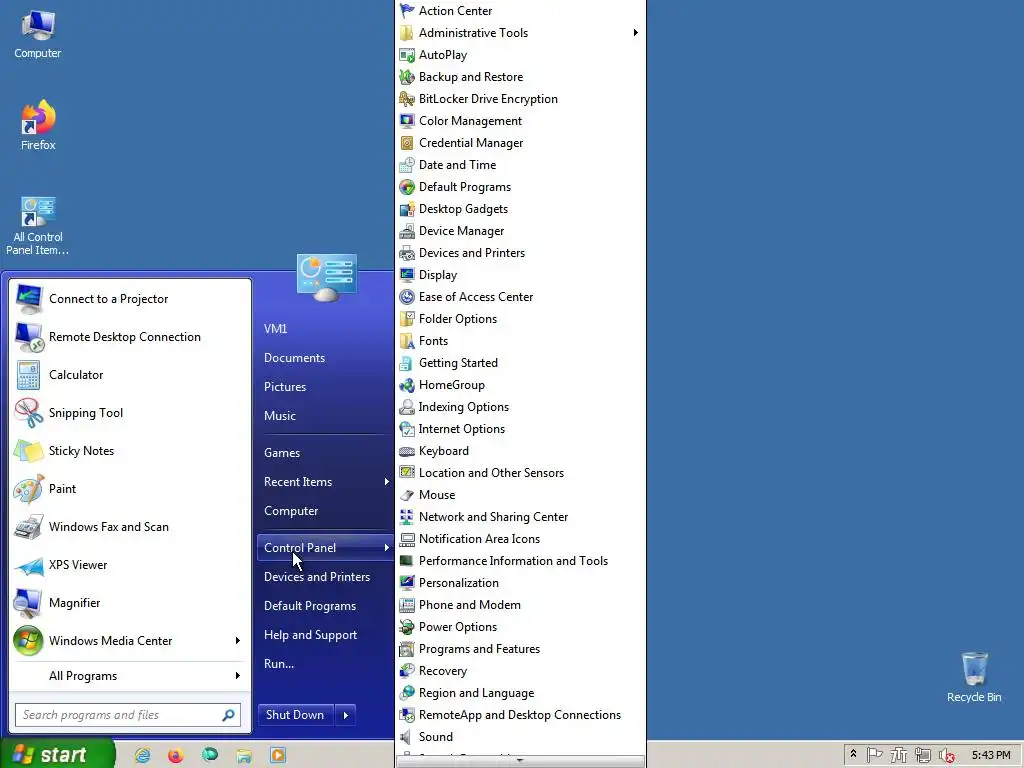
Task: Open Games in Start menu
Action: tap(282, 453)
